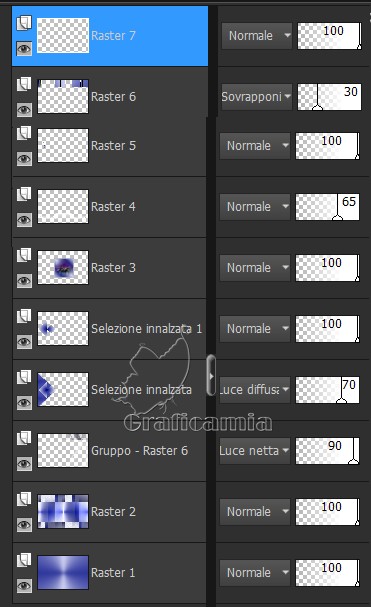Click the layer type icon of Raster 4
This screenshot has width=371, height=607.
tap(24, 194)
